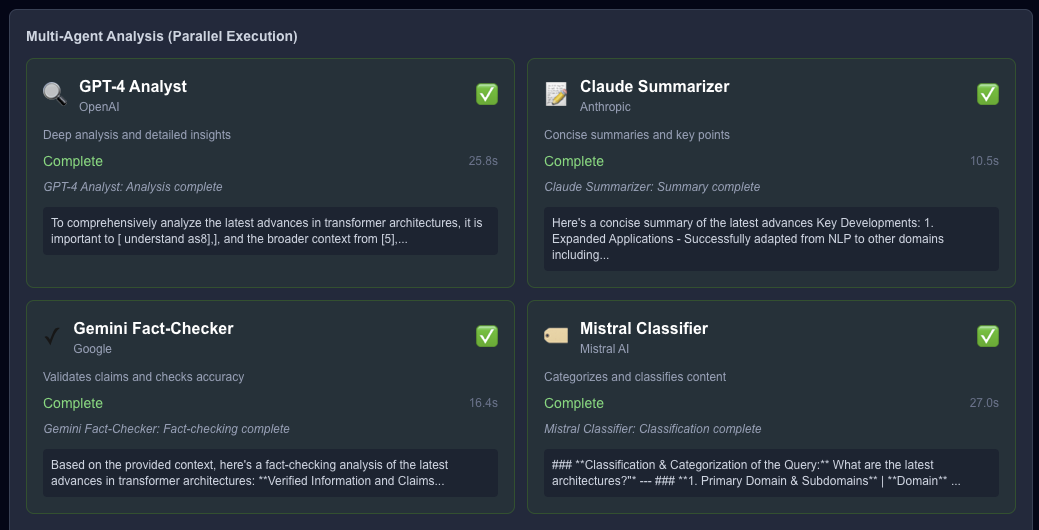
Task: Click the tag icon for Mistral Classifier
Action: tap(556, 336)
